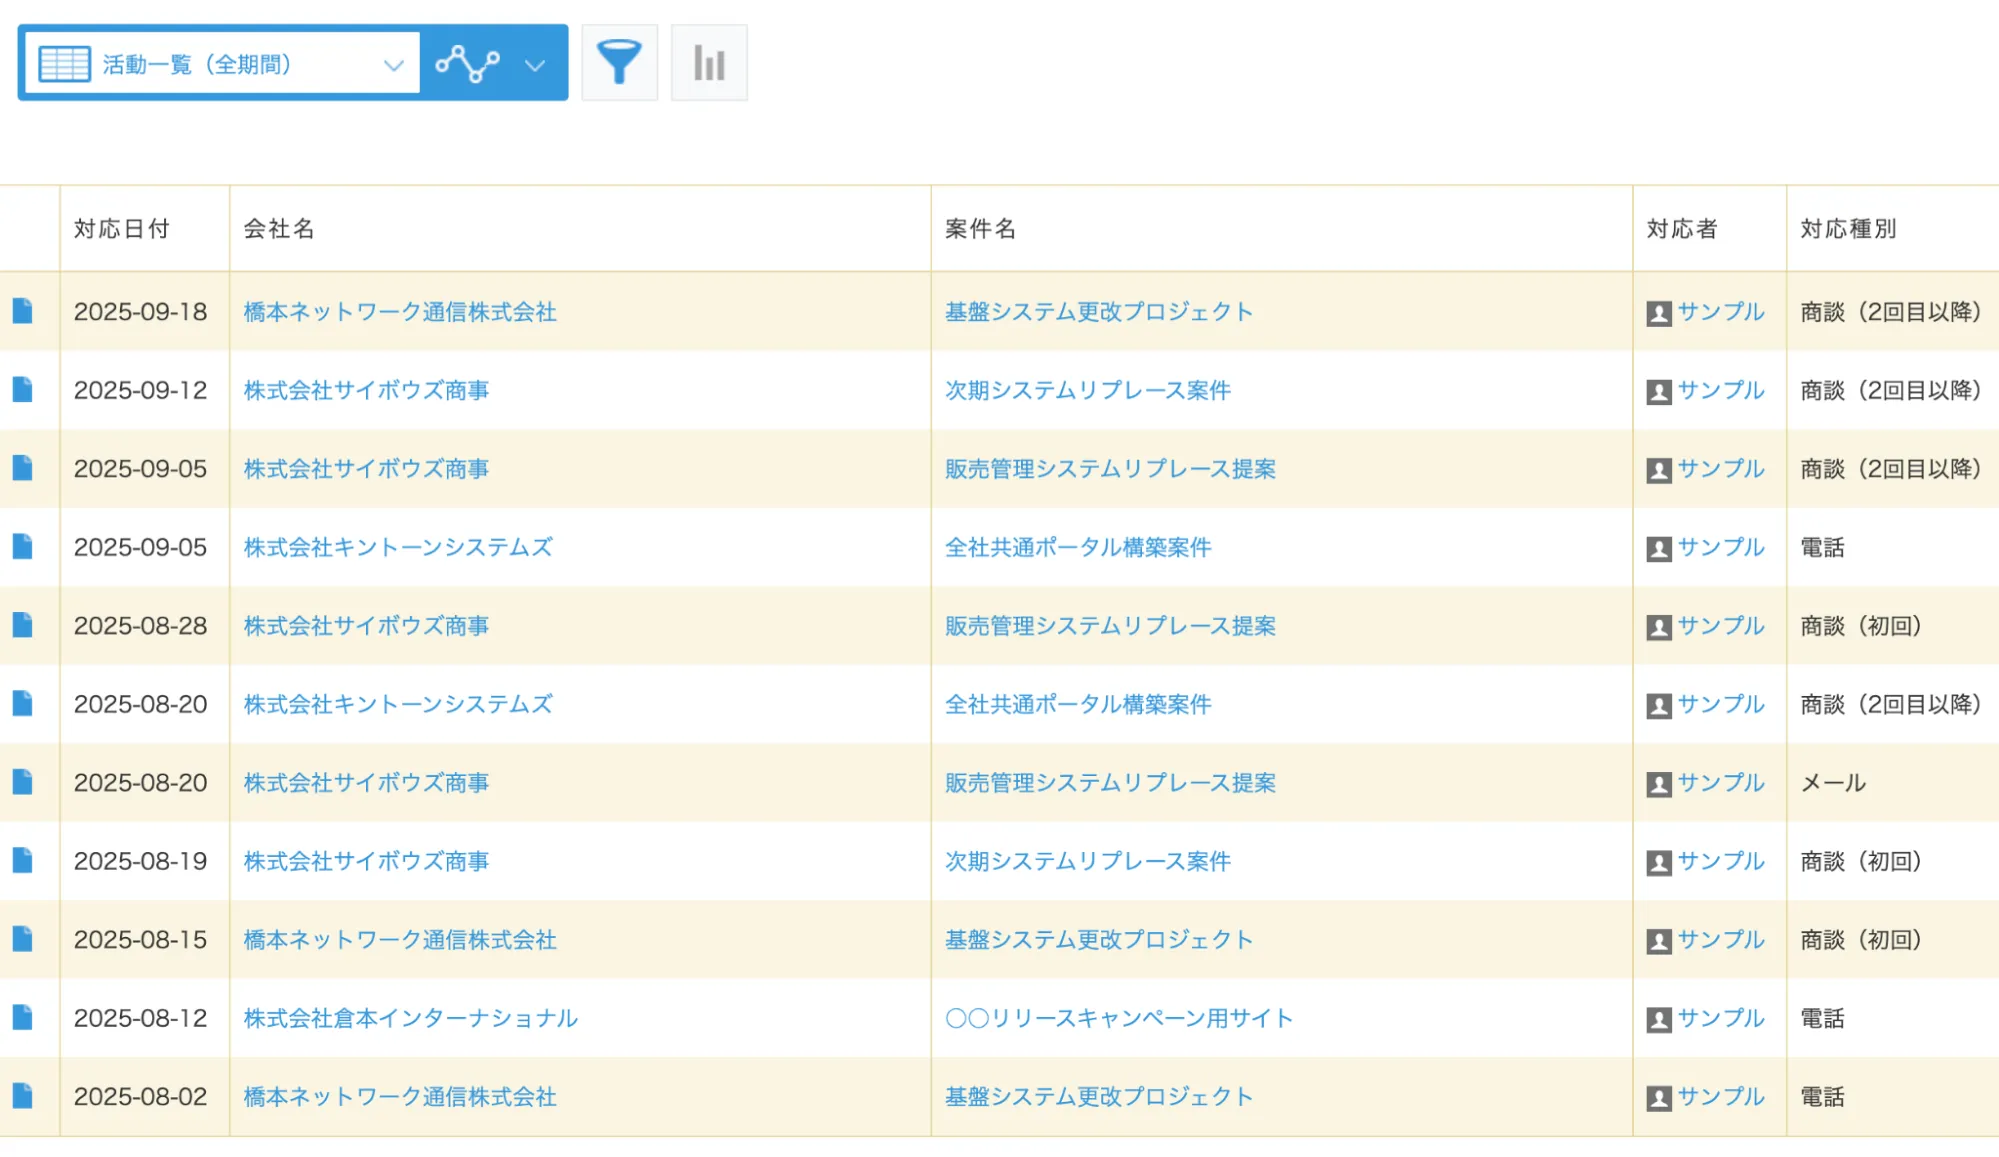
Task: Open the 基盤システム更改プロジェクト case link
Action: pyautogui.click(x=1097, y=311)
